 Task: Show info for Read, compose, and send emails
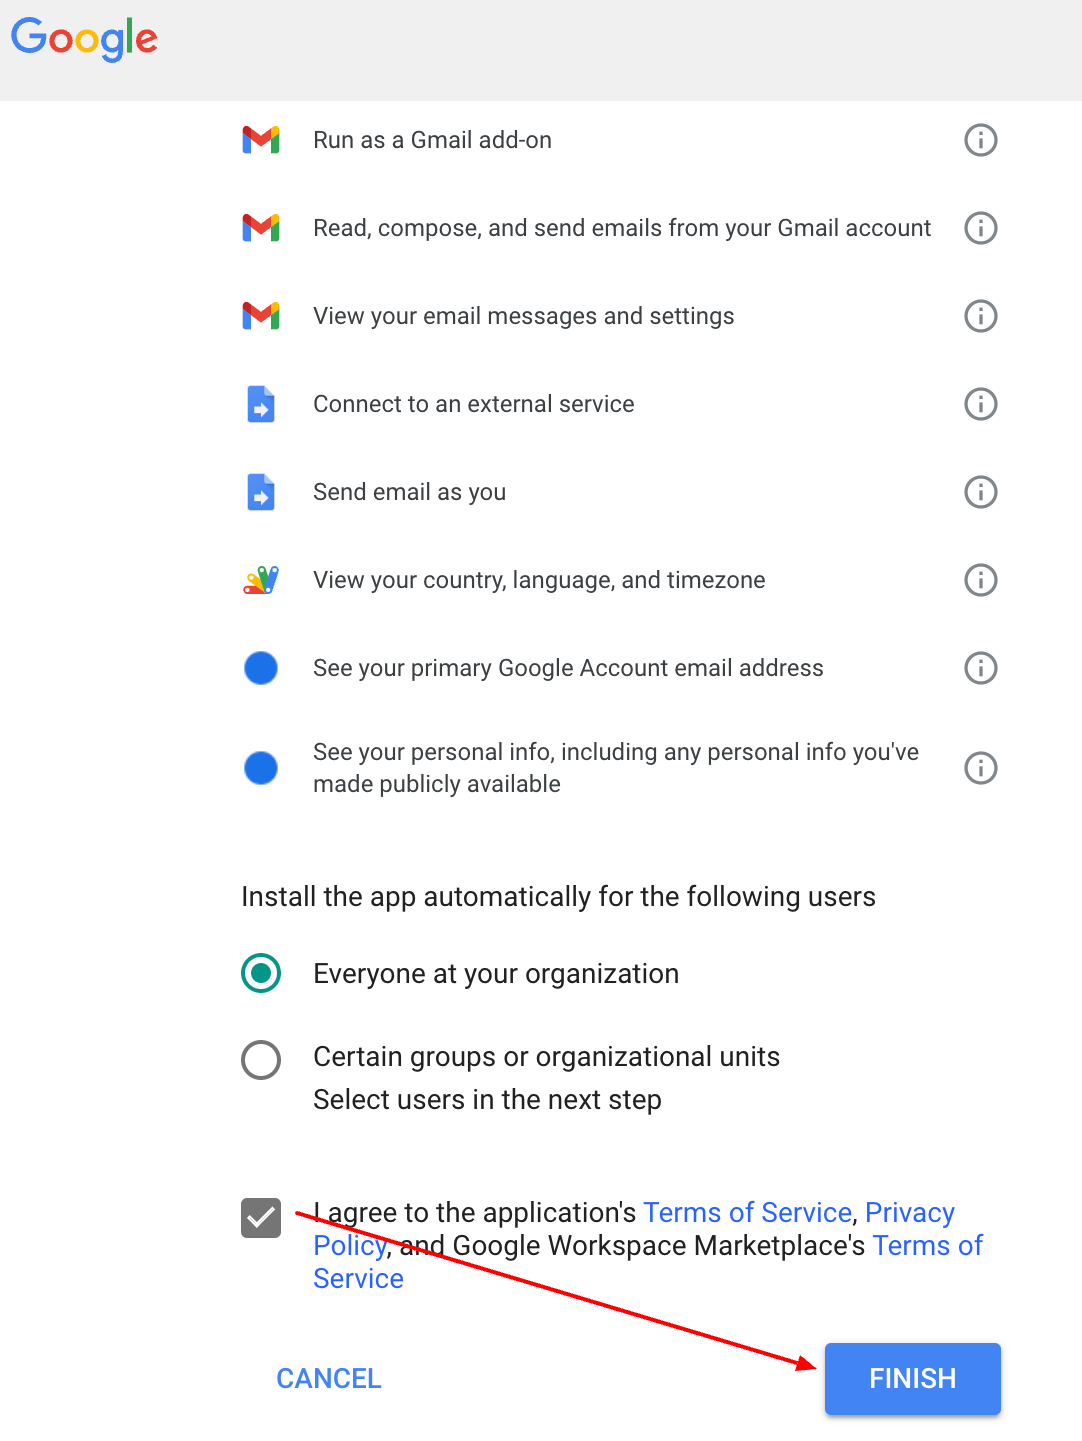980,228
